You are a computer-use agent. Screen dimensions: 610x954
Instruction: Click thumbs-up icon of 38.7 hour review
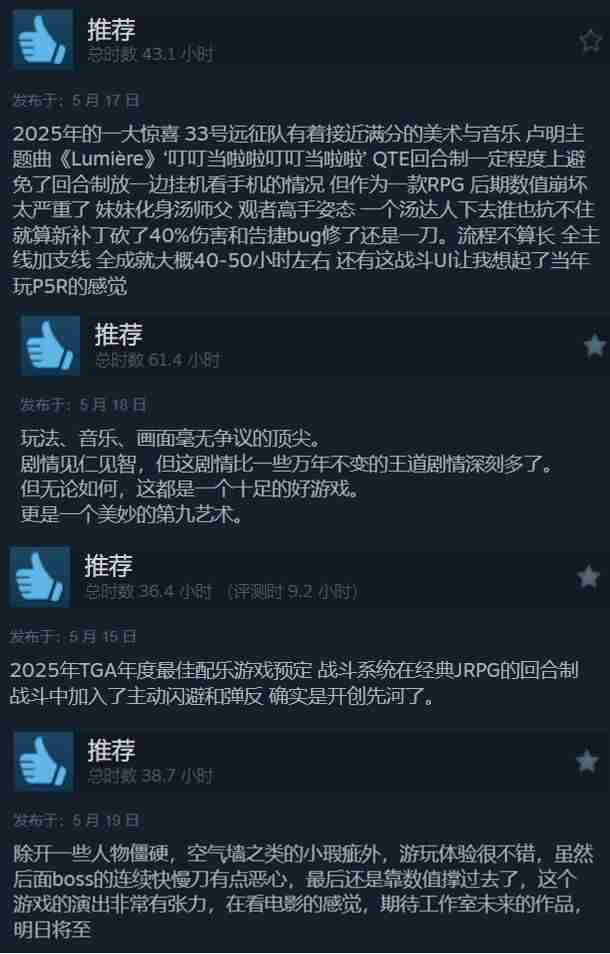pyautogui.click(x=43, y=761)
